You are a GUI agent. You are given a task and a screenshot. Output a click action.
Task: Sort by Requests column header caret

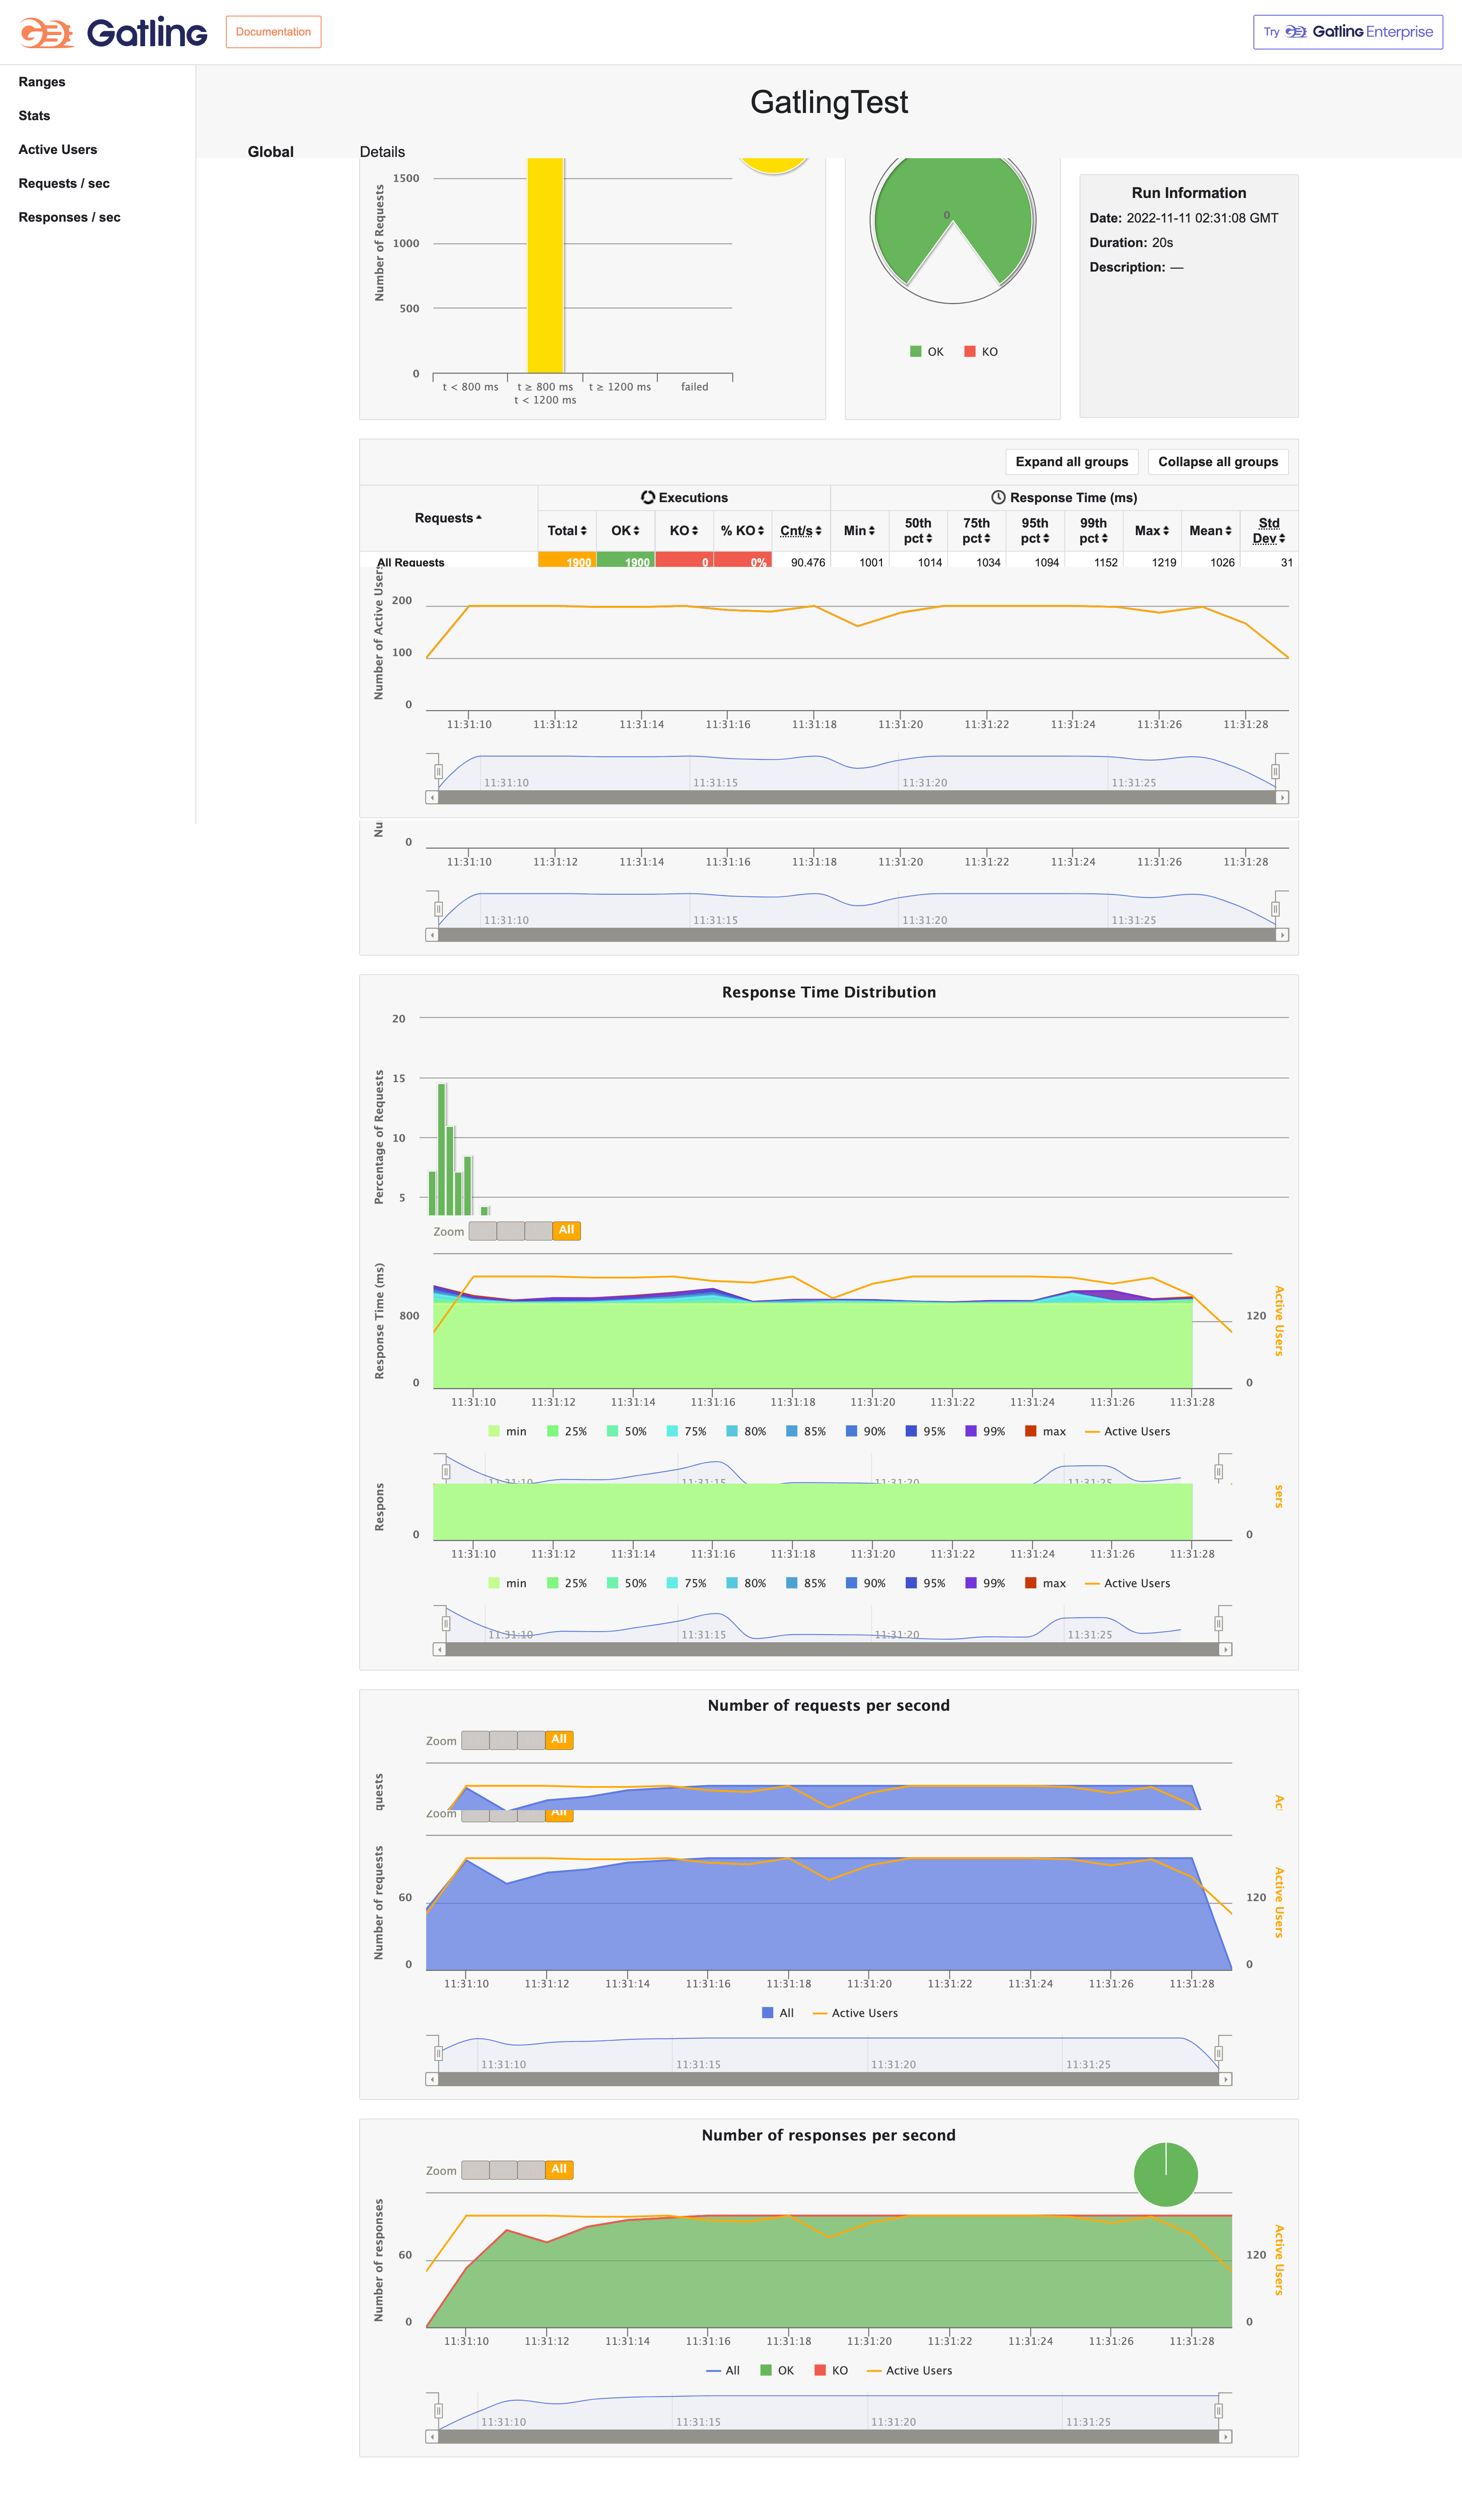(478, 518)
